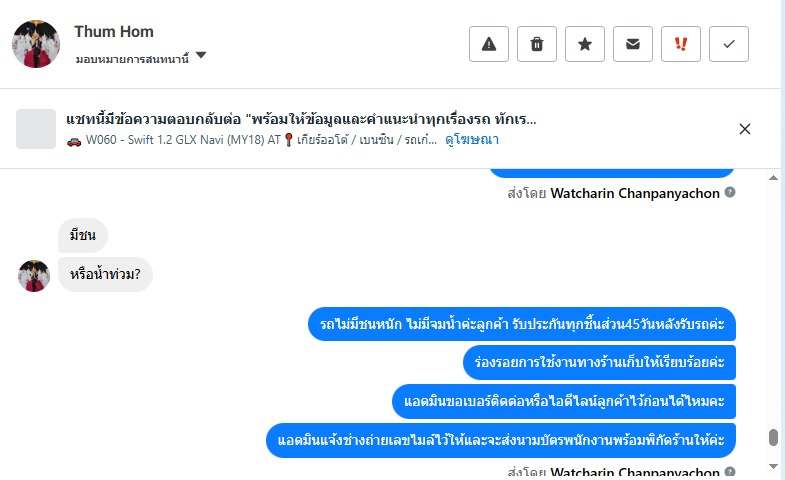The height and width of the screenshot is (480, 785).
Task: Click the info icon beside upper Watcharin Chanpanyachon
Action: point(730,192)
